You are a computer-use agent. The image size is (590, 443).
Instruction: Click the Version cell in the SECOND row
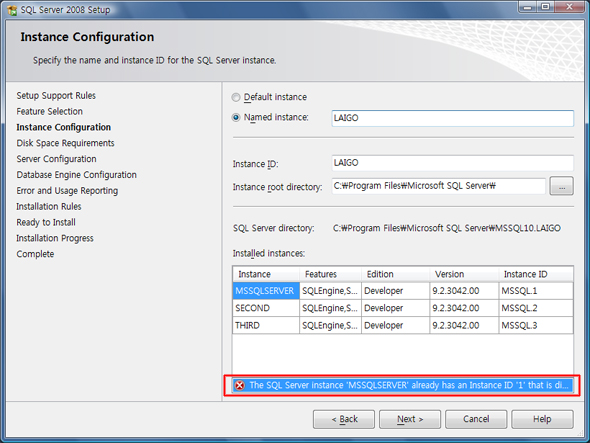464,308
